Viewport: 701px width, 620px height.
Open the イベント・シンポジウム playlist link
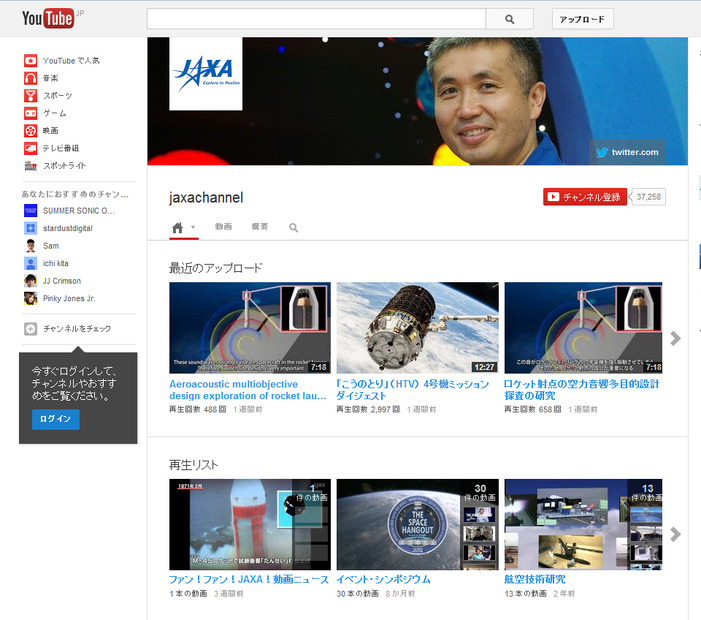(x=384, y=579)
